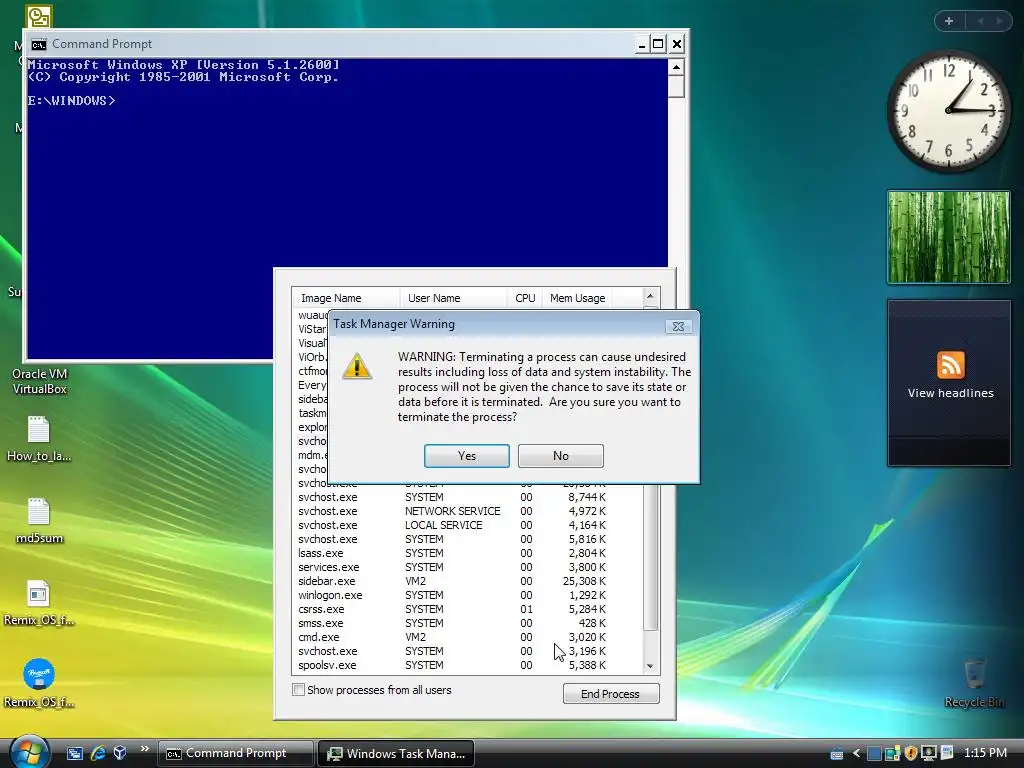The width and height of the screenshot is (1024, 768).
Task: Sort processes by User Name column
Action: 453,298
